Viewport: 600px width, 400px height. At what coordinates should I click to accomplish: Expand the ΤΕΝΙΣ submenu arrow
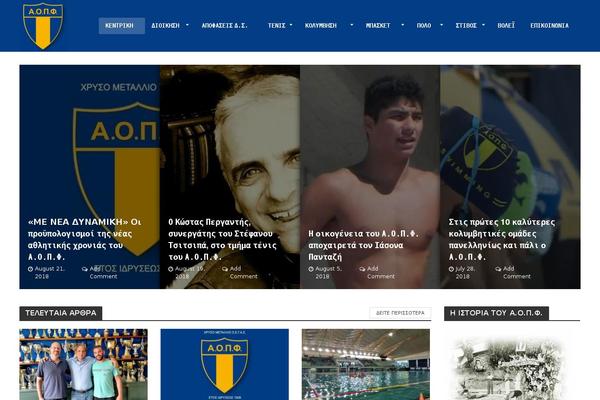coord(291,25)
